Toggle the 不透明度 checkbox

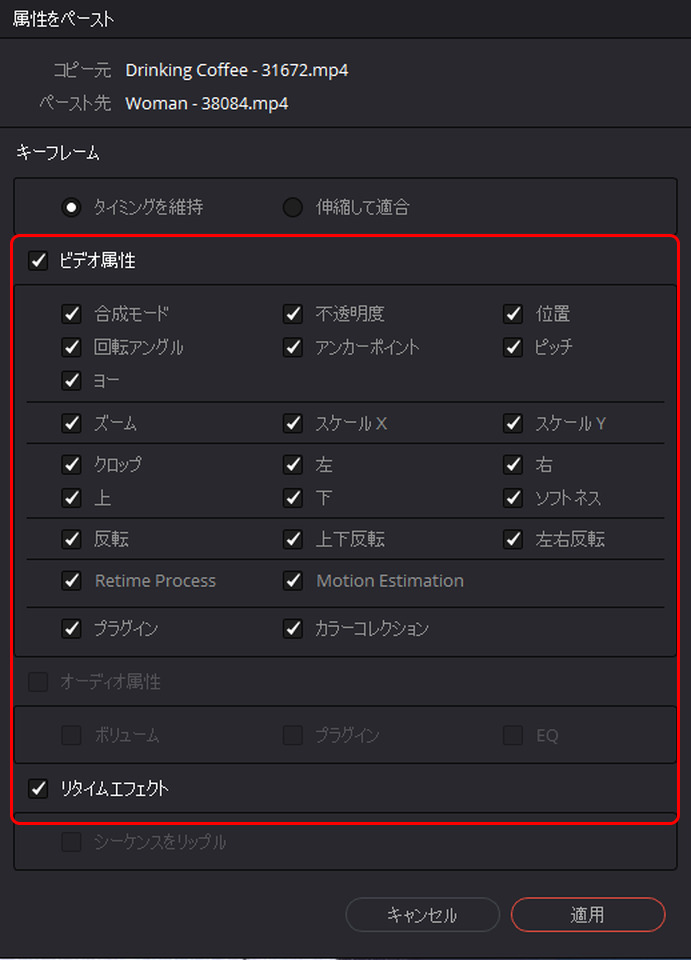tap(293, 314)
